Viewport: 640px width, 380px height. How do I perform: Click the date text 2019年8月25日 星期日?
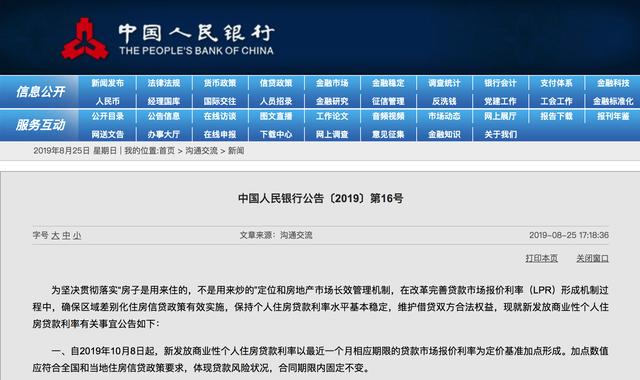click(75, 151)
